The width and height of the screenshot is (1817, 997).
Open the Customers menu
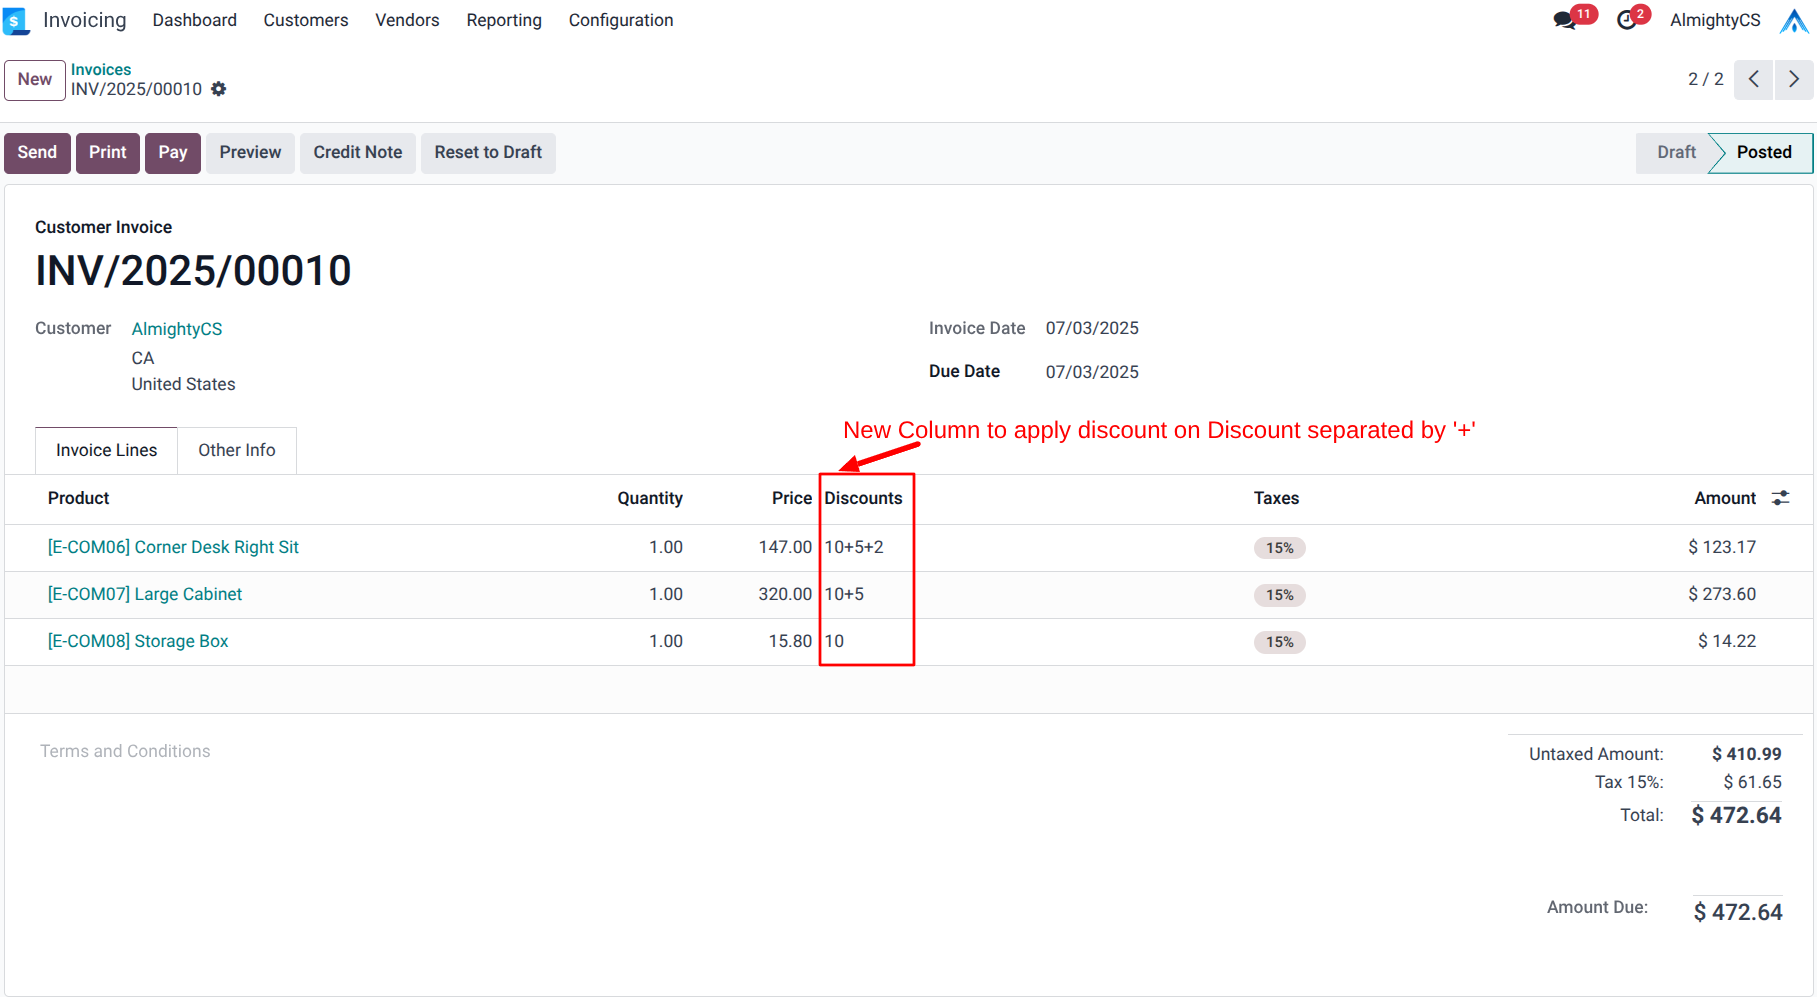(x=306, y=20)
